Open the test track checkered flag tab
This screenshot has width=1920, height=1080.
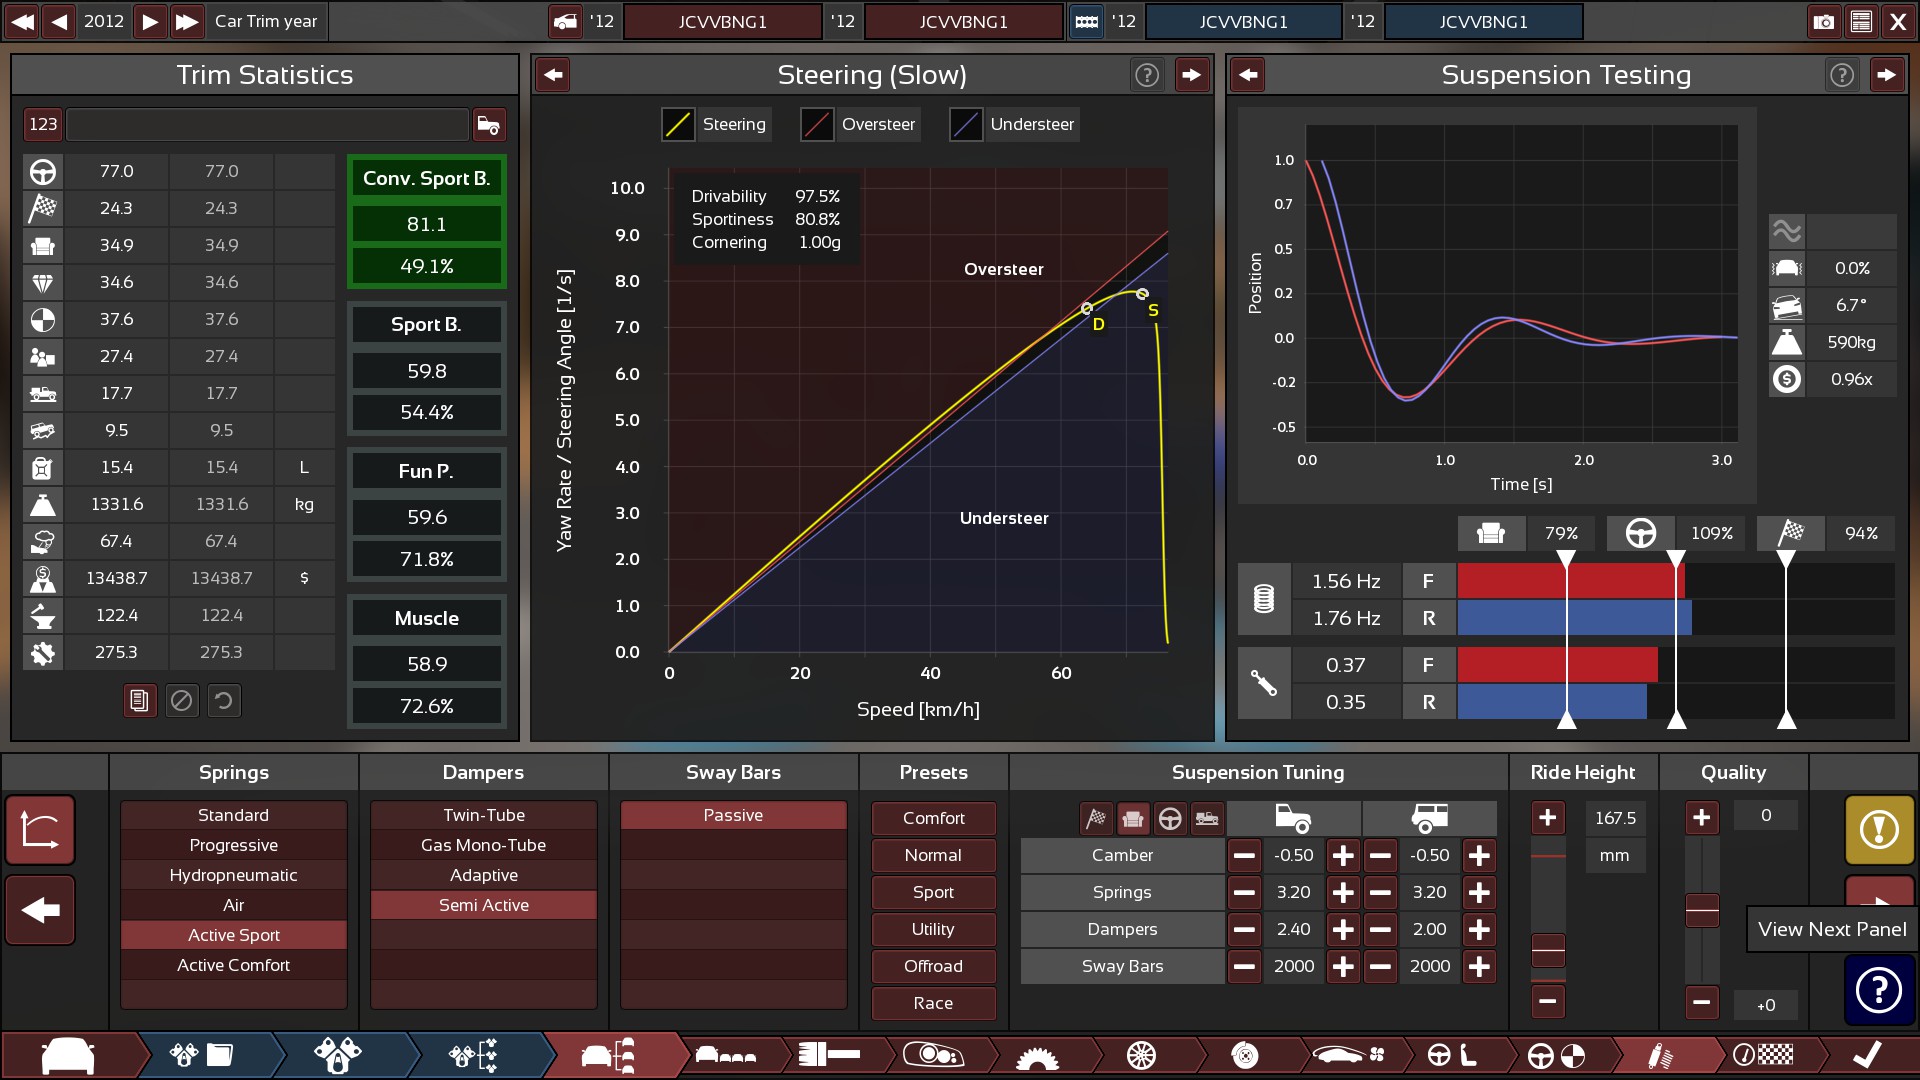tap(1764, 1055)
